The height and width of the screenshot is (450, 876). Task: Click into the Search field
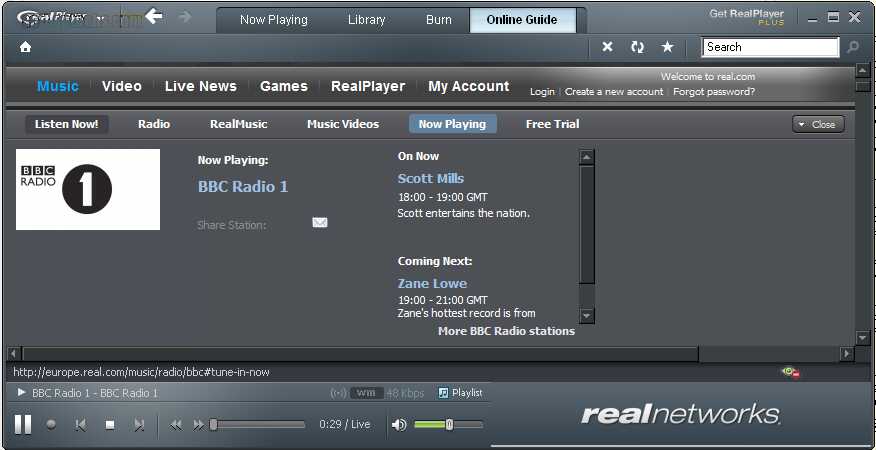click(770, 48)
